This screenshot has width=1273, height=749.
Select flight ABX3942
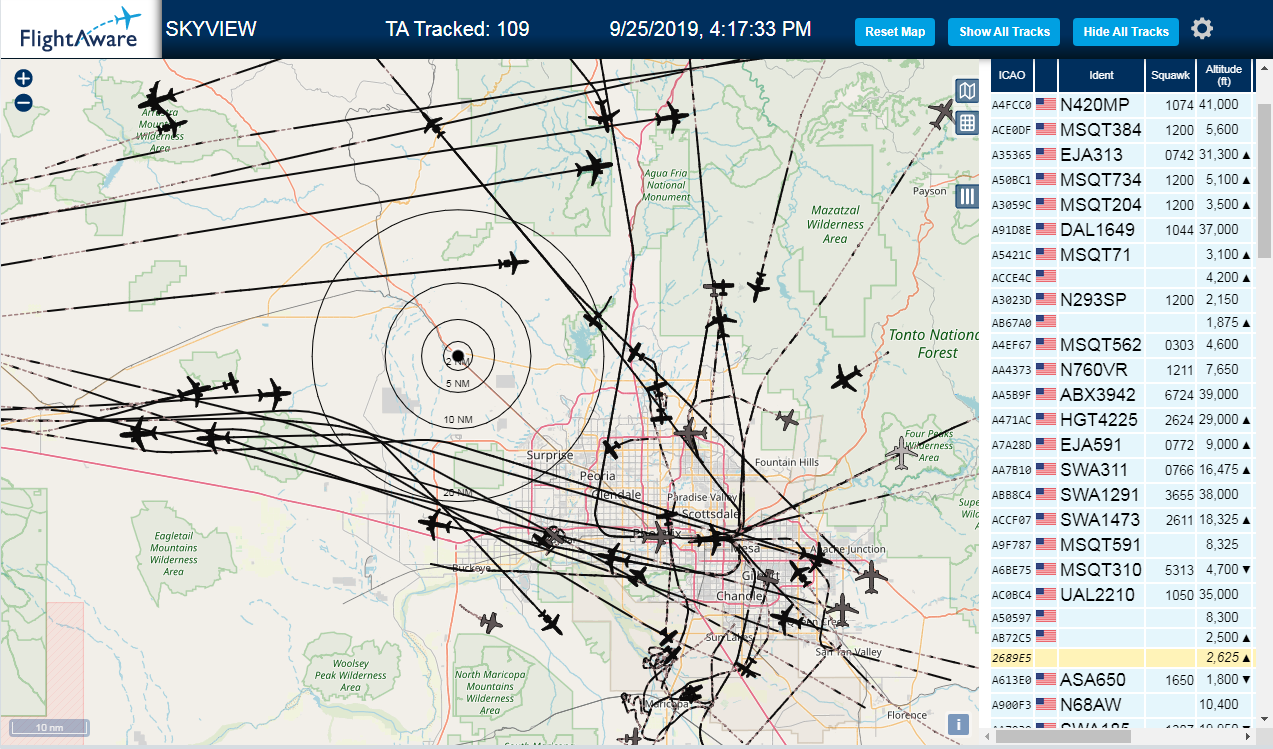coord(1120,394)
